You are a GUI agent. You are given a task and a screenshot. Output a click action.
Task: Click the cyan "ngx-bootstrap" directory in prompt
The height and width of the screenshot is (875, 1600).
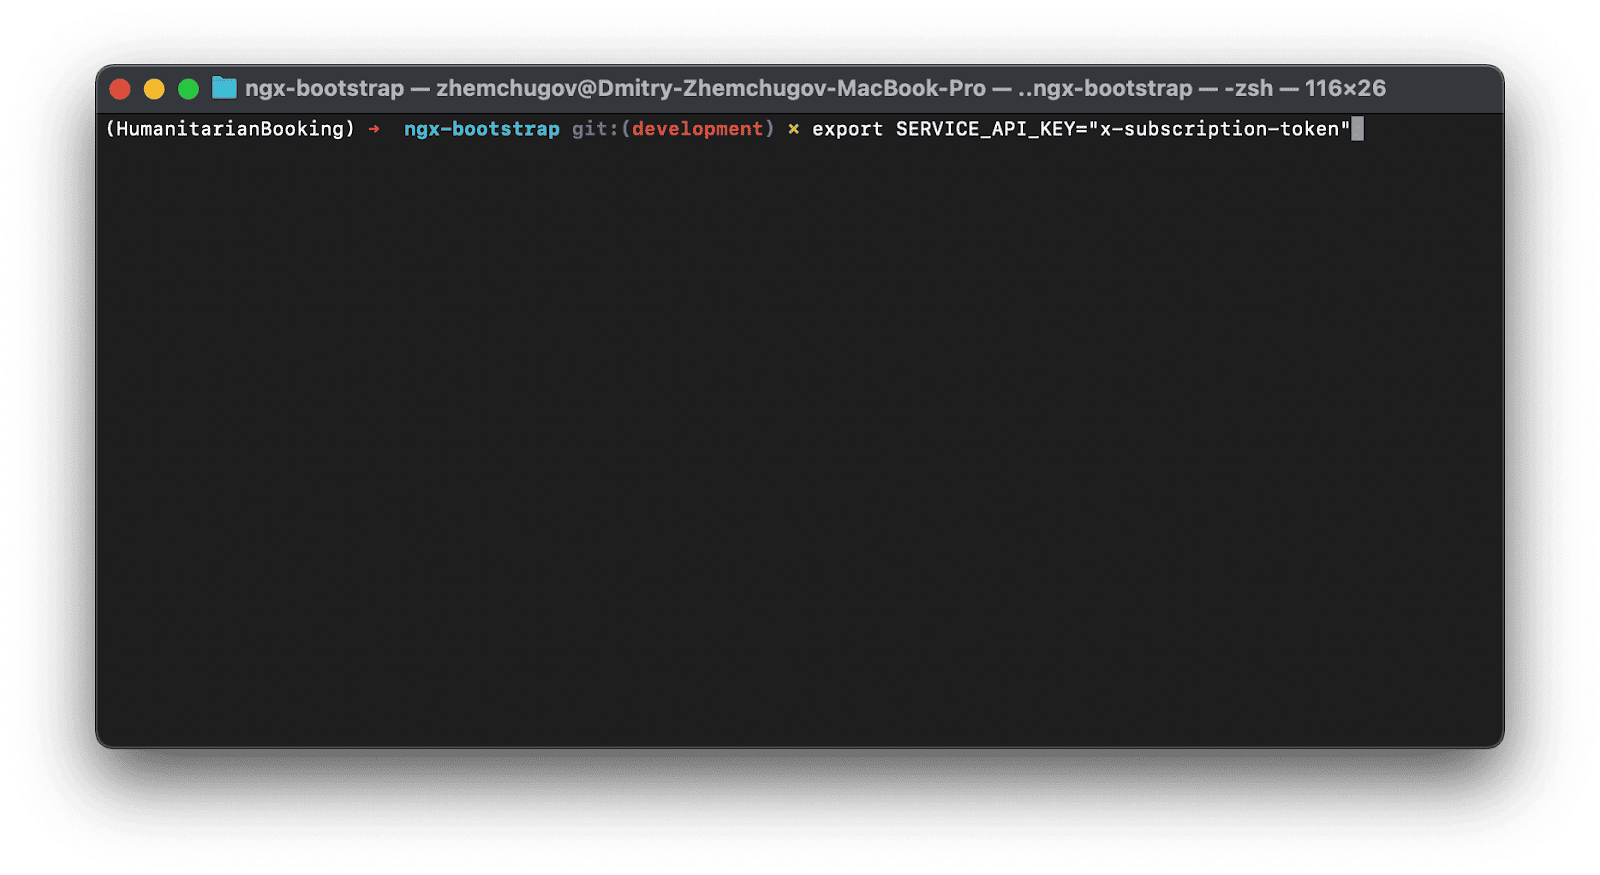click(x=481, y=129)
